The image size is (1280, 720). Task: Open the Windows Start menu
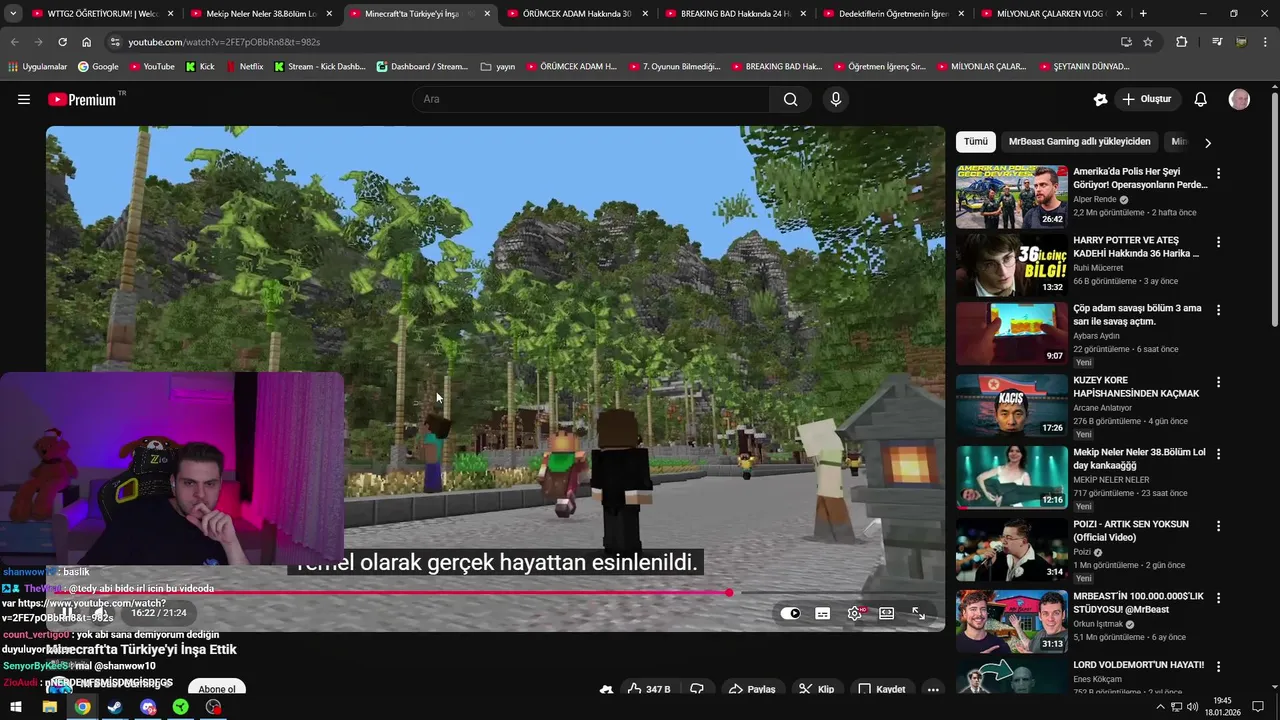(x=16, y=707)
